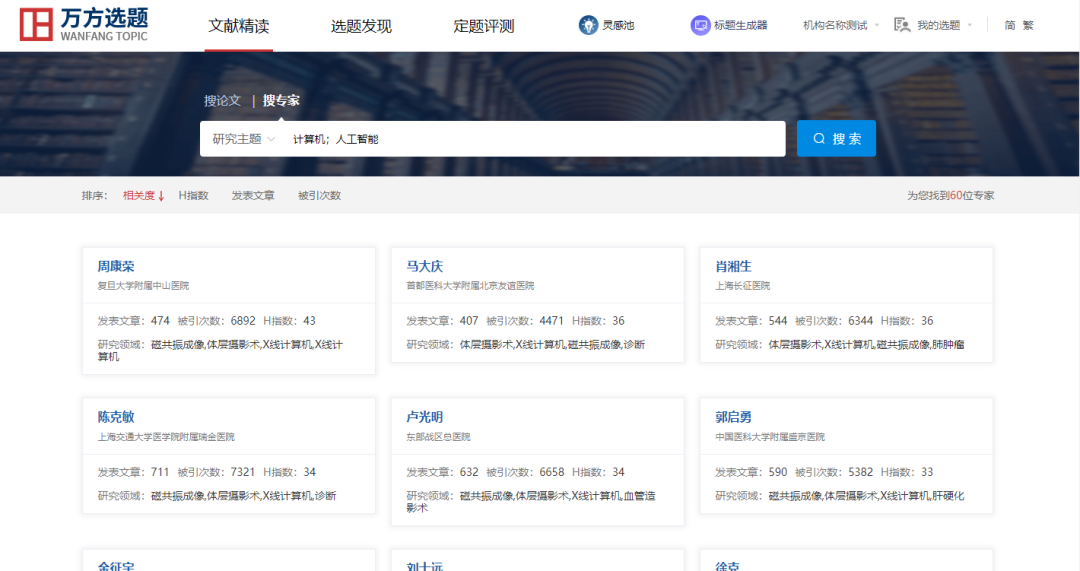
Task: Switch to 搜论文 search mode
Action: [222, 100]
